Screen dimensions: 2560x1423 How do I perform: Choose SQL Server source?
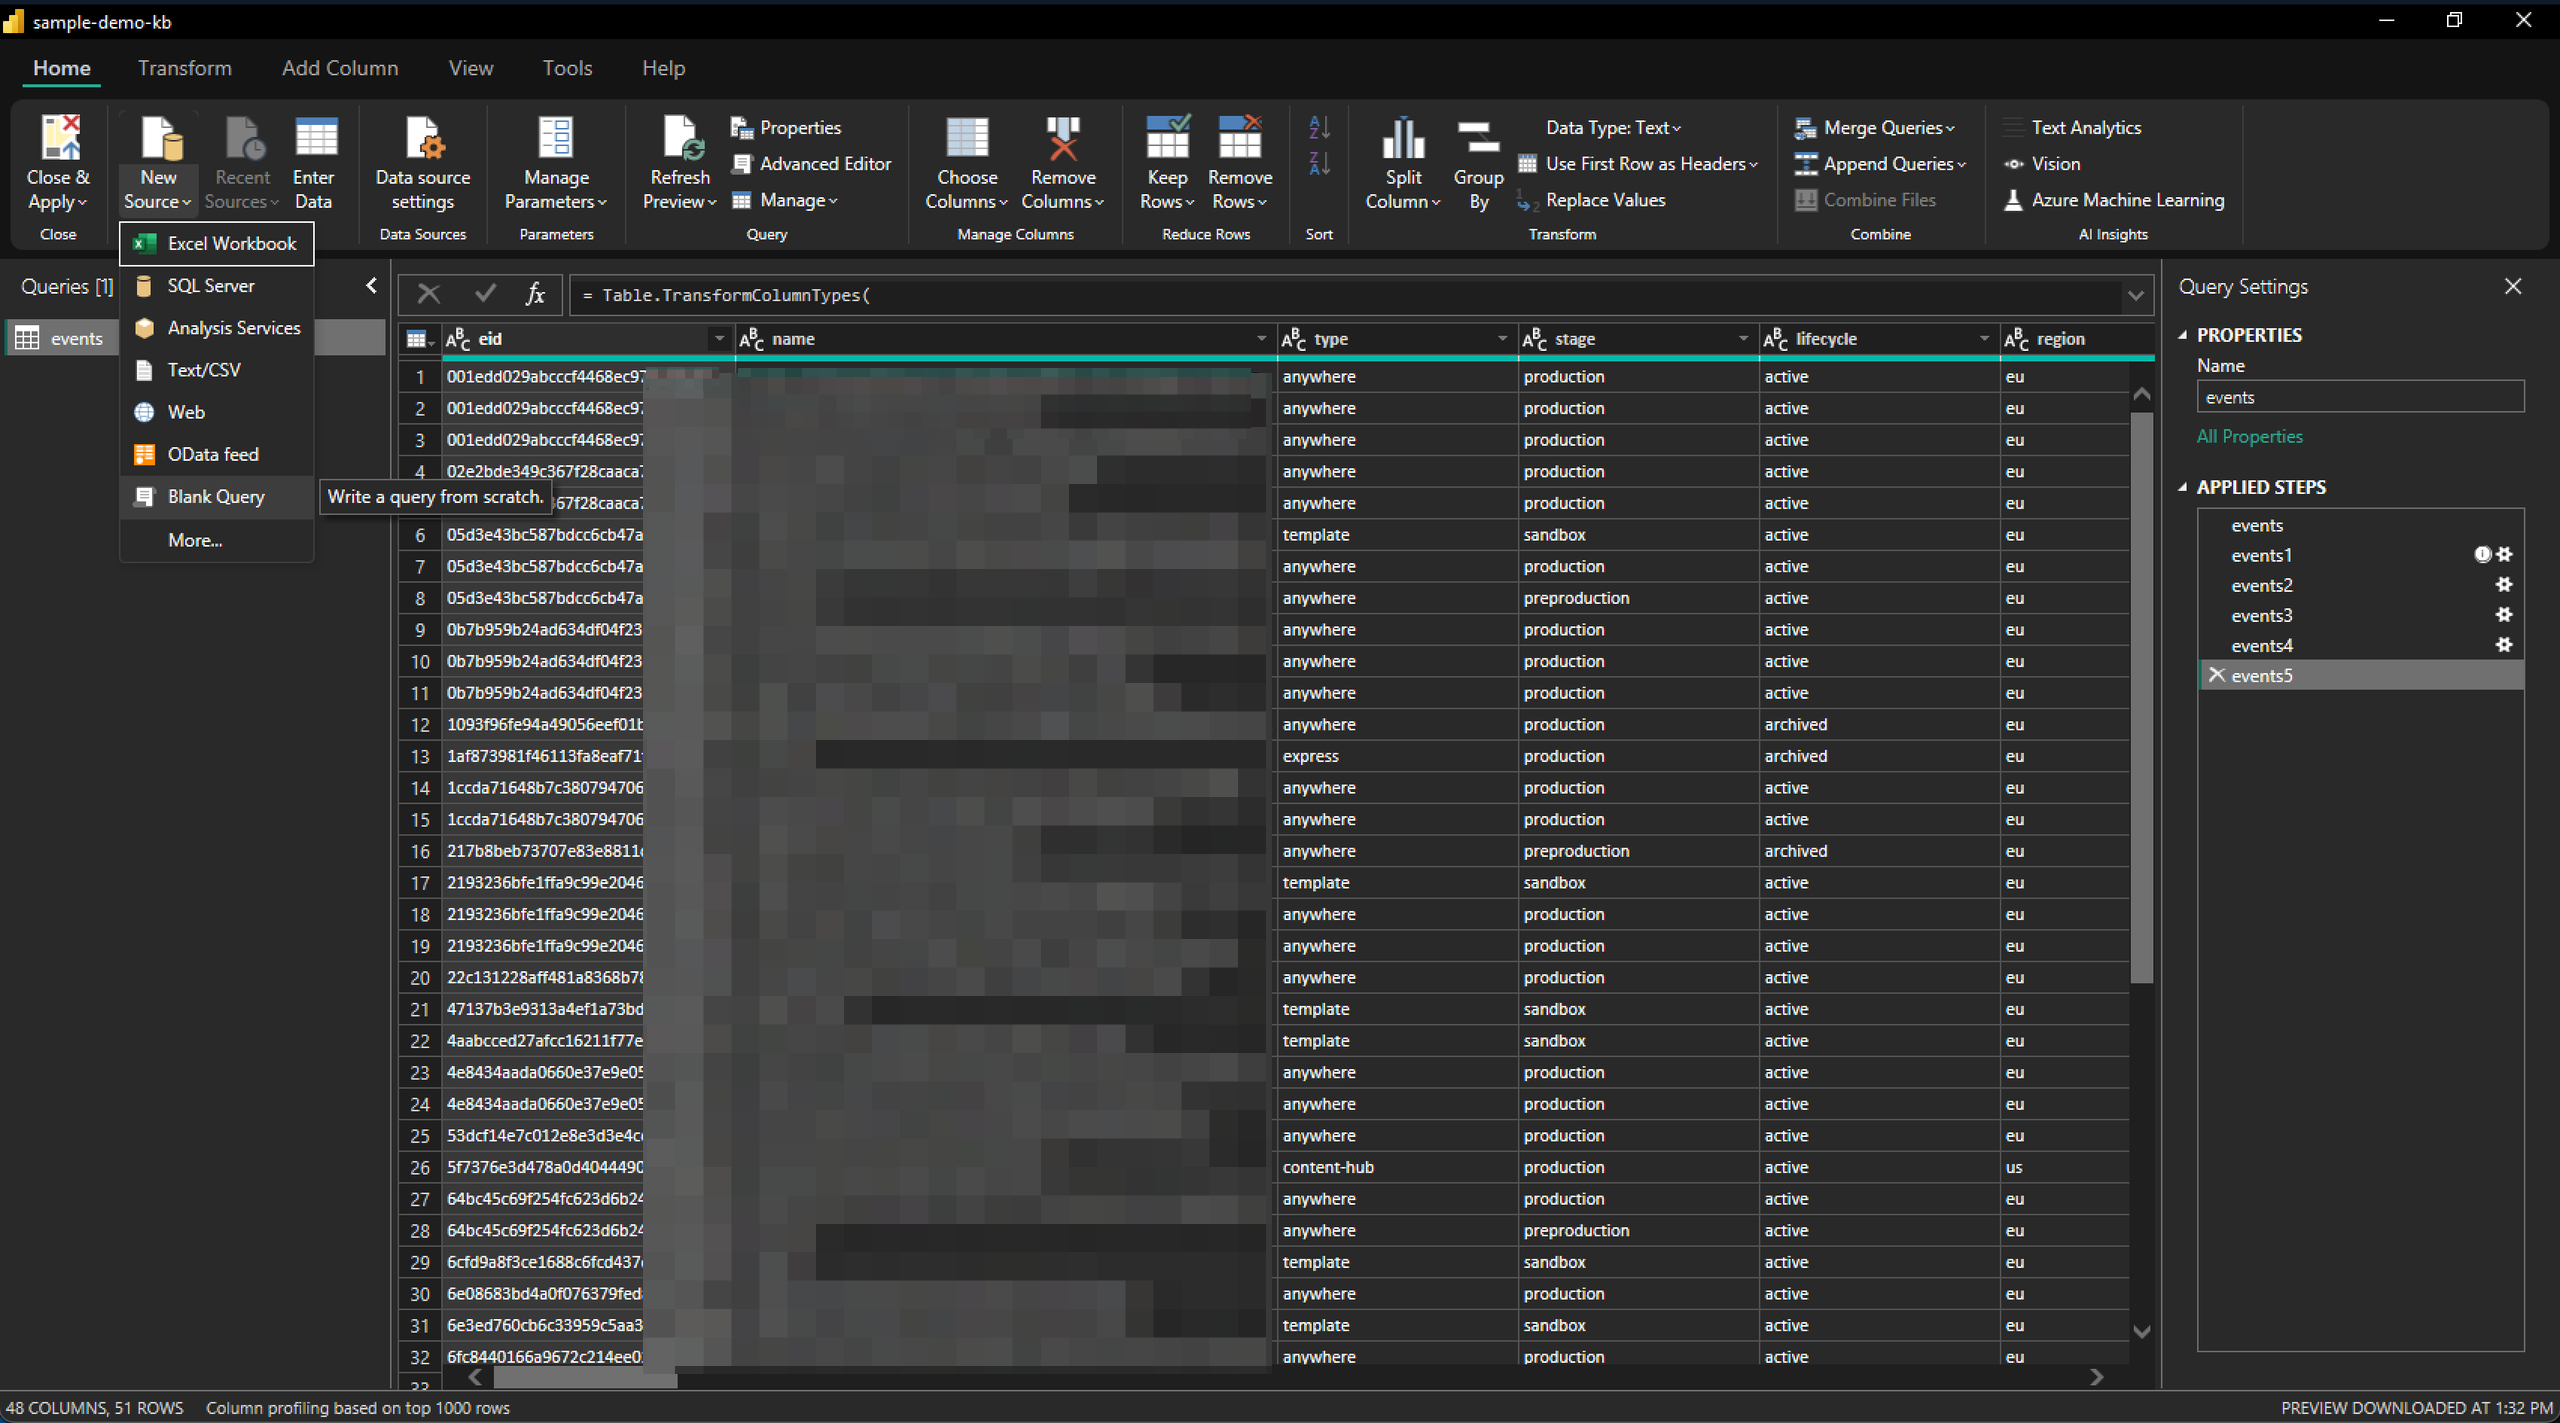pyautogui.click(x=216, y=286)
